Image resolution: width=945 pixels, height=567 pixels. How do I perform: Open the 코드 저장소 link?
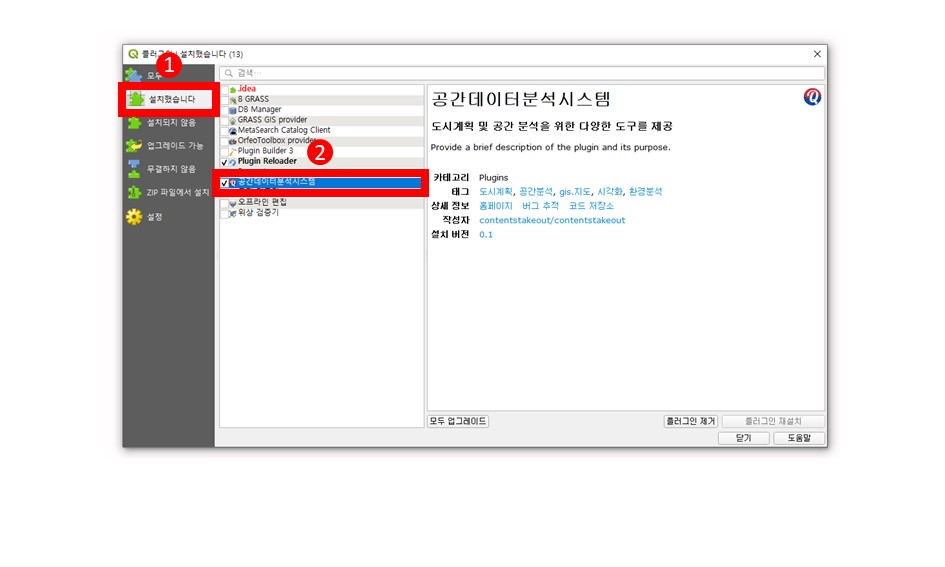[x=591, y=206]
